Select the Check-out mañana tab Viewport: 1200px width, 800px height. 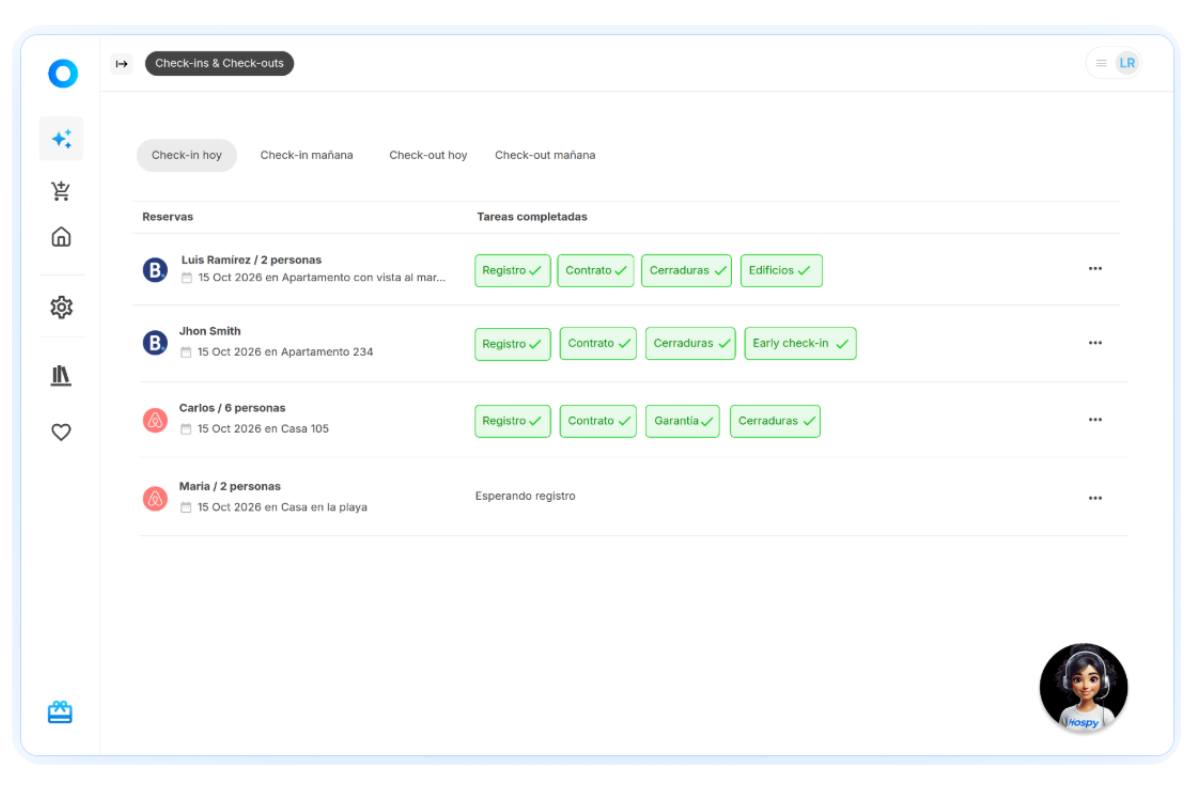point(545,155)
